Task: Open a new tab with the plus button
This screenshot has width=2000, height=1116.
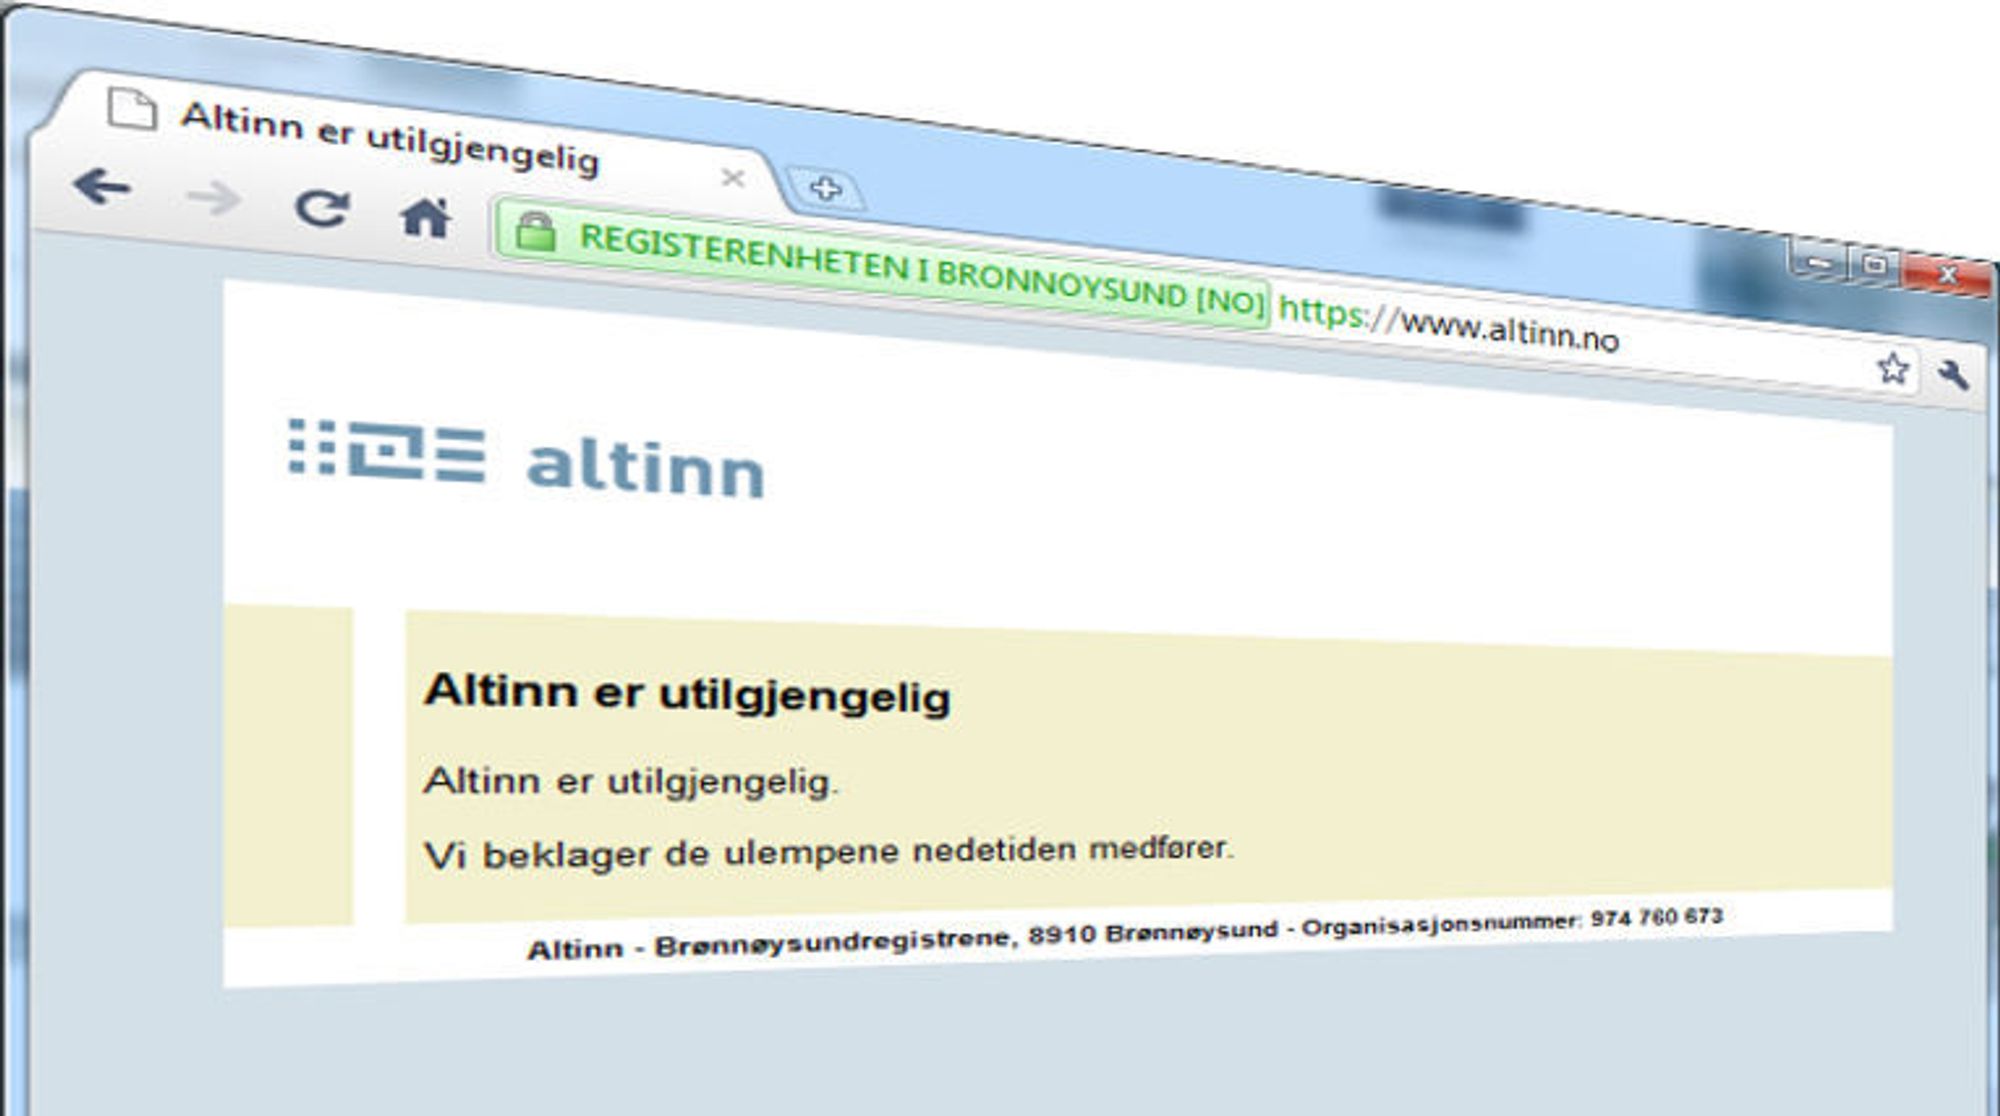Action: (825, 188)
